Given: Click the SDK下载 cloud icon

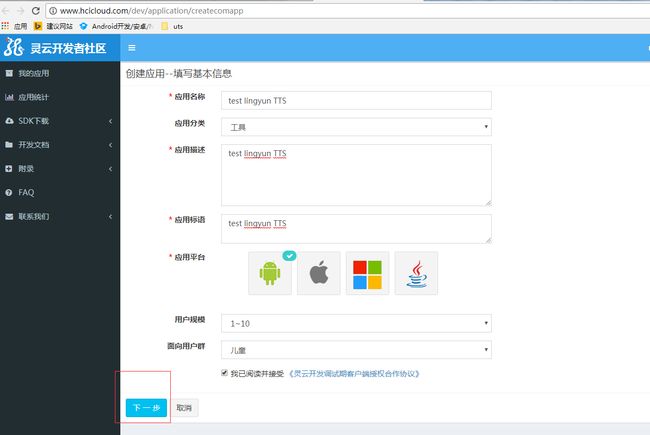Looking at the screenshot, I should tap(9, 121).
